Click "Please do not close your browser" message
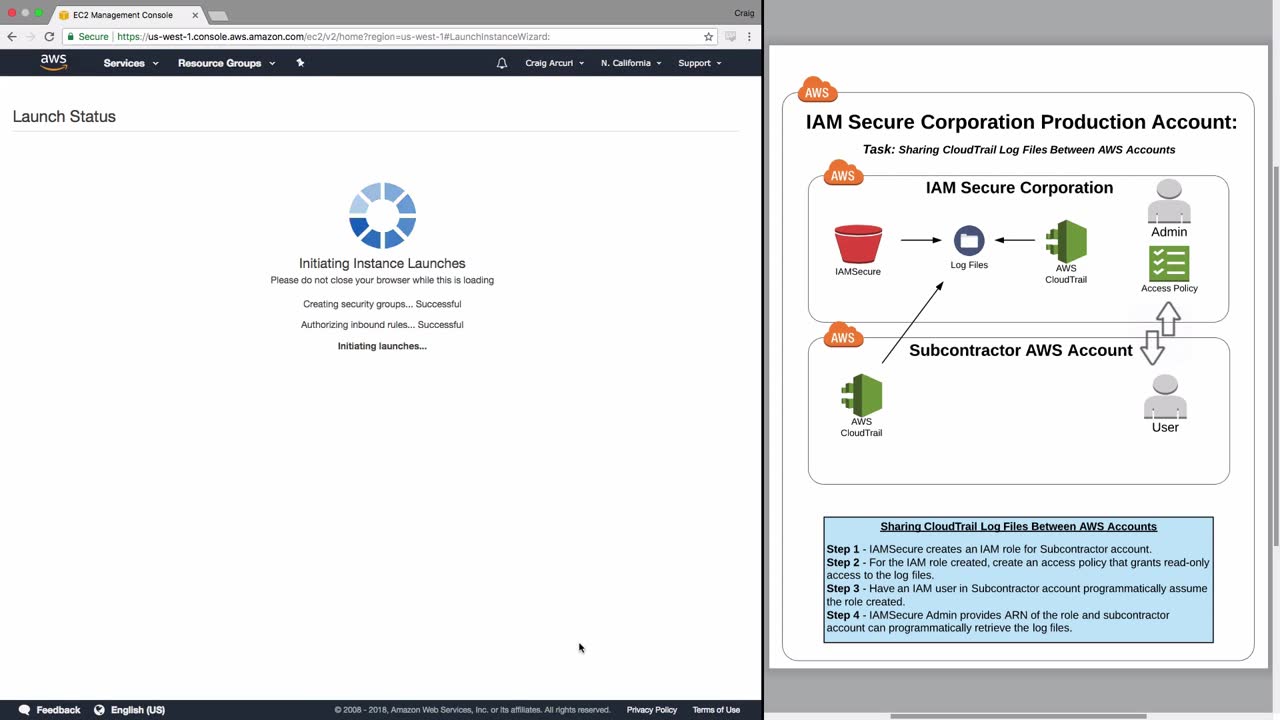The width and height of the screenshot is (1280, 720). click(x=382, y=280)
